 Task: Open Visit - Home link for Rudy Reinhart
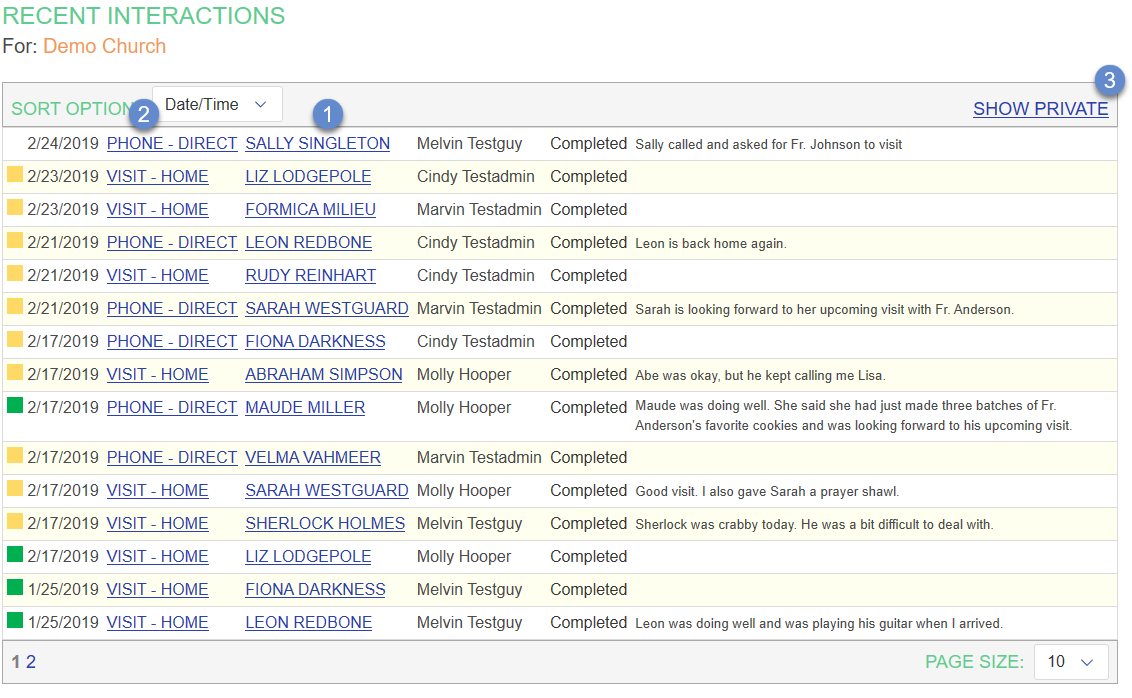point(158,275)
